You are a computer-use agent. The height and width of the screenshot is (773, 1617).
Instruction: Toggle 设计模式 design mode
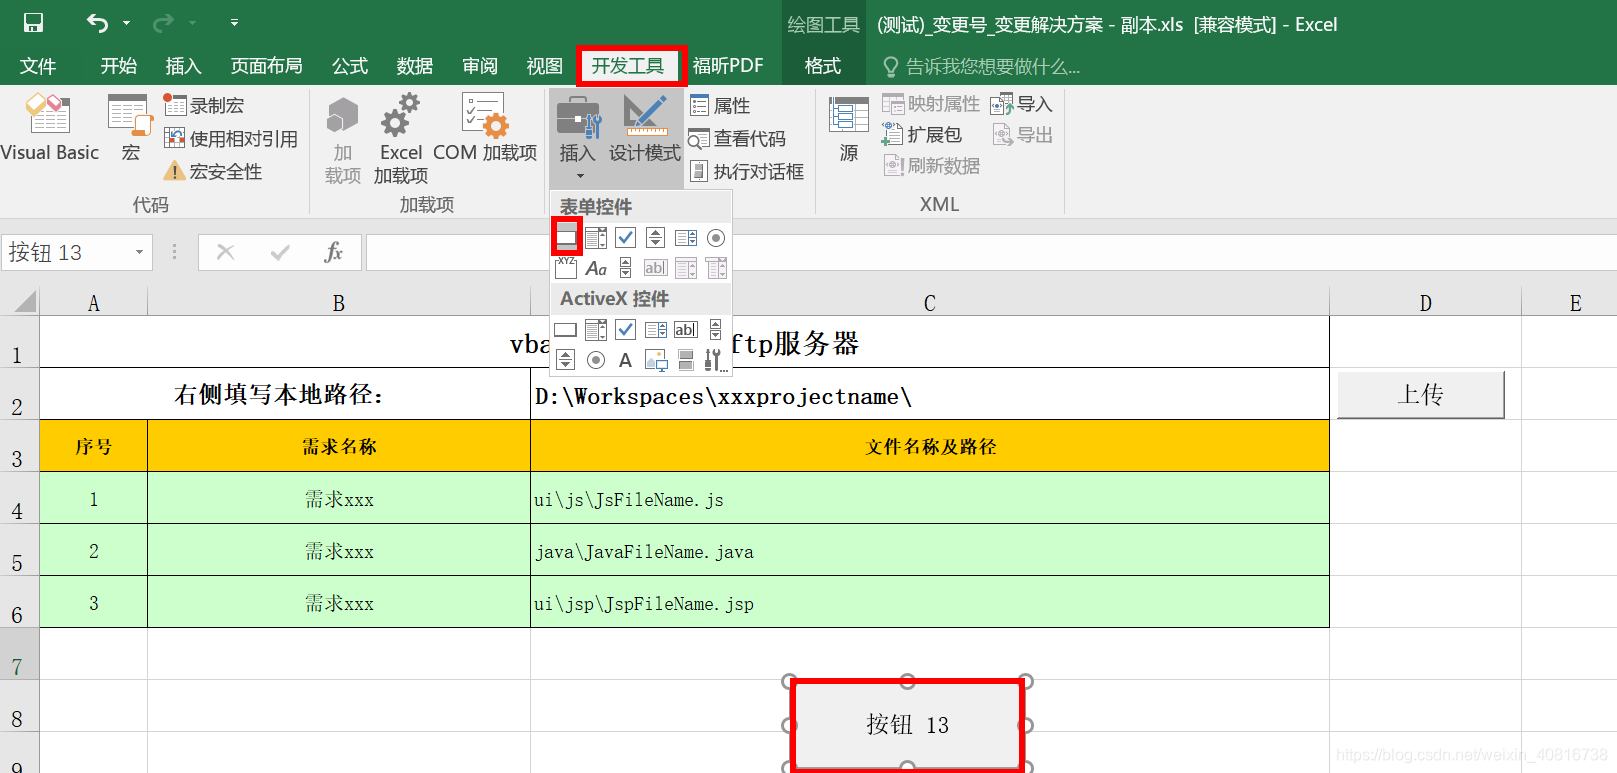(645, 128)
